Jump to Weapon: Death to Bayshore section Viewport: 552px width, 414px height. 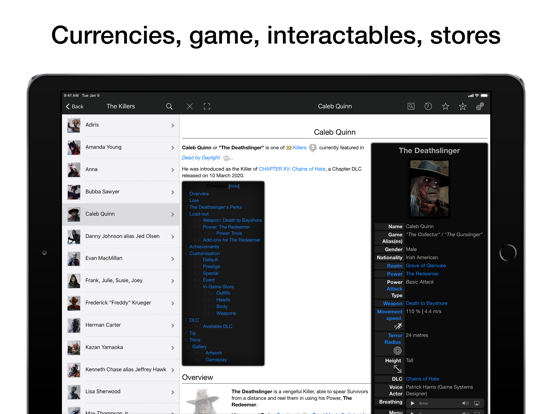232,220
